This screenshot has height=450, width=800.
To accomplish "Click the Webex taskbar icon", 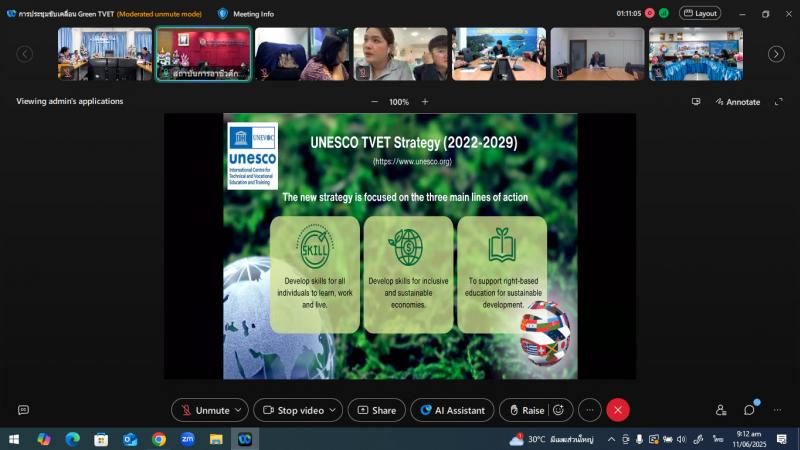I will [x=245, y=439].
